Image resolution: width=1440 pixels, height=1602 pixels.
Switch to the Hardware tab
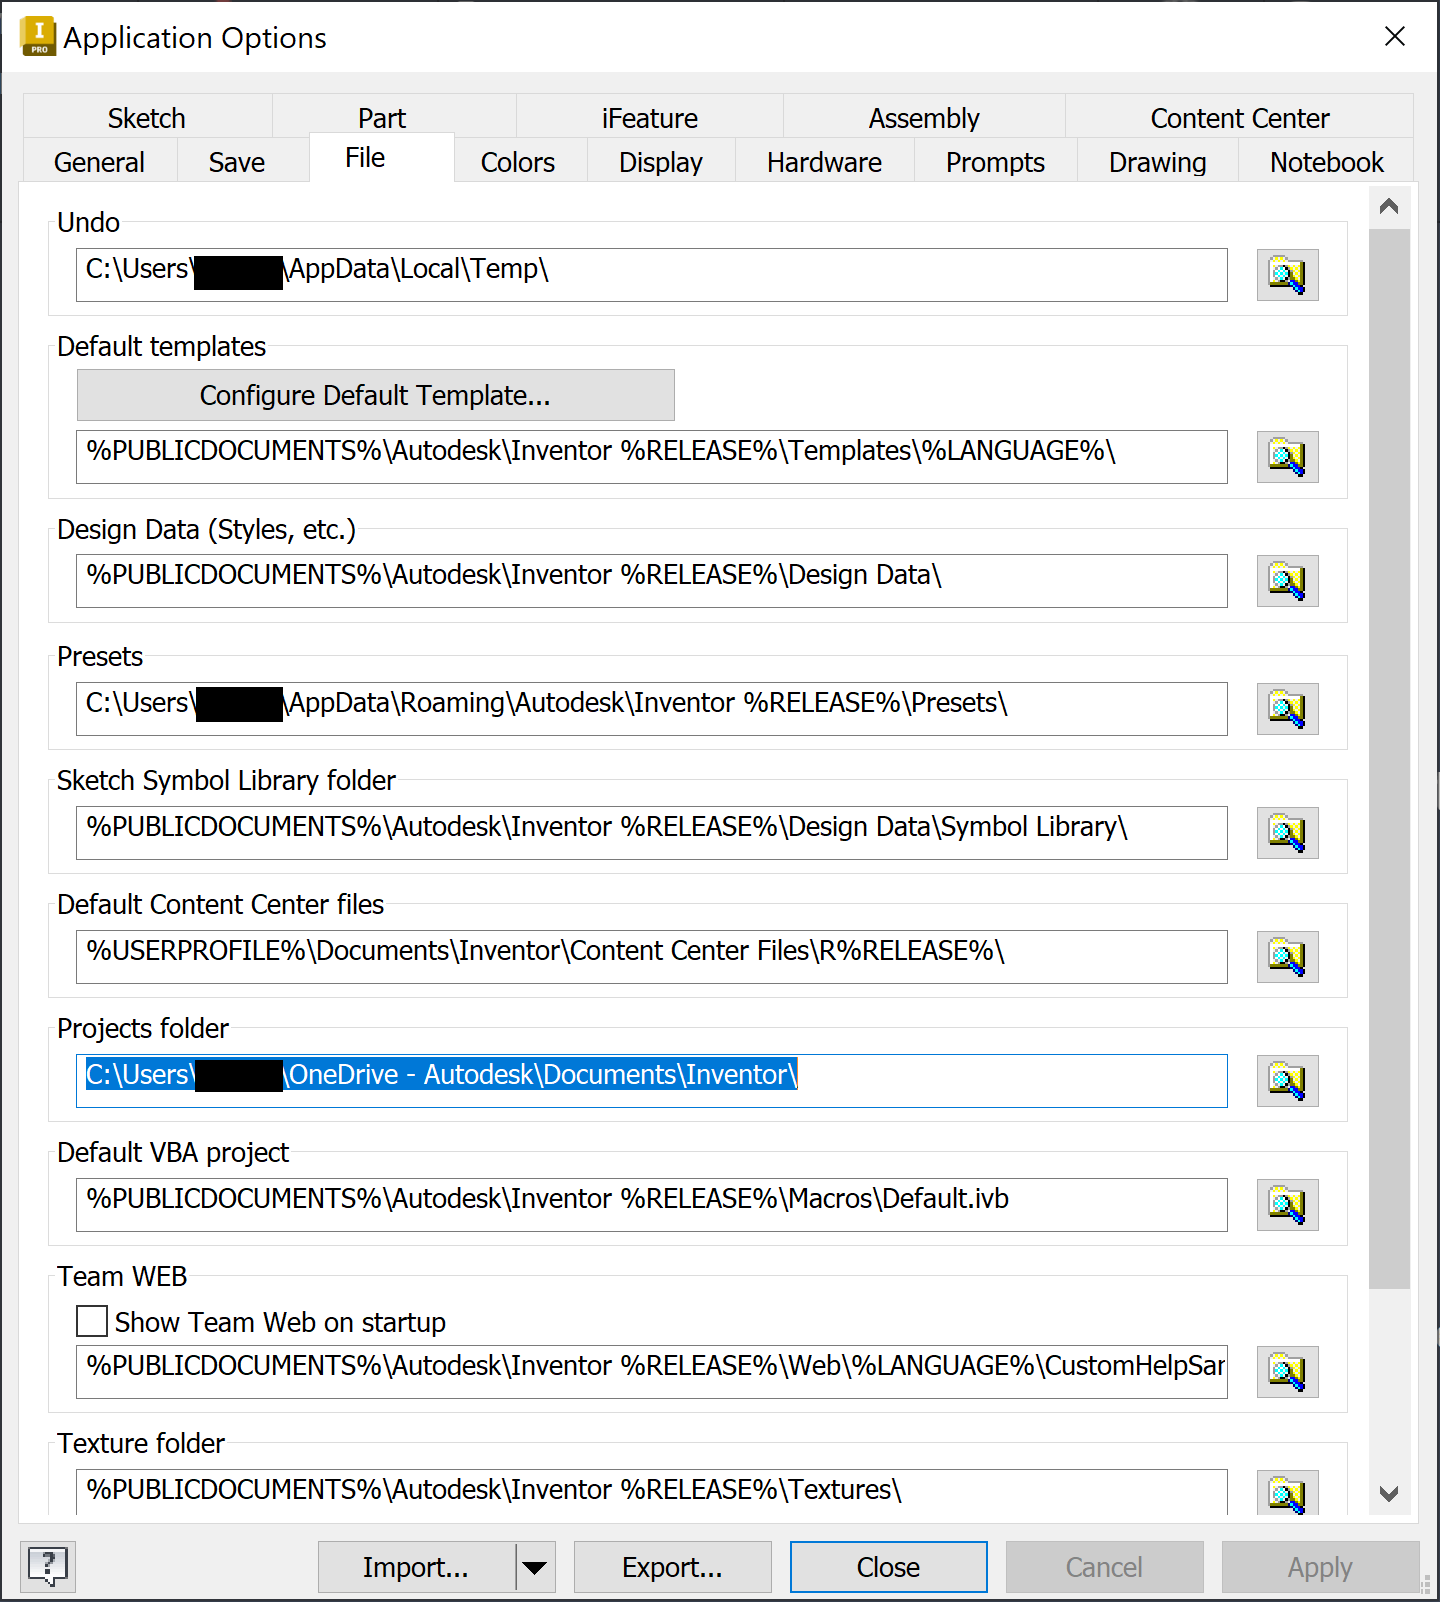(825, 162)
